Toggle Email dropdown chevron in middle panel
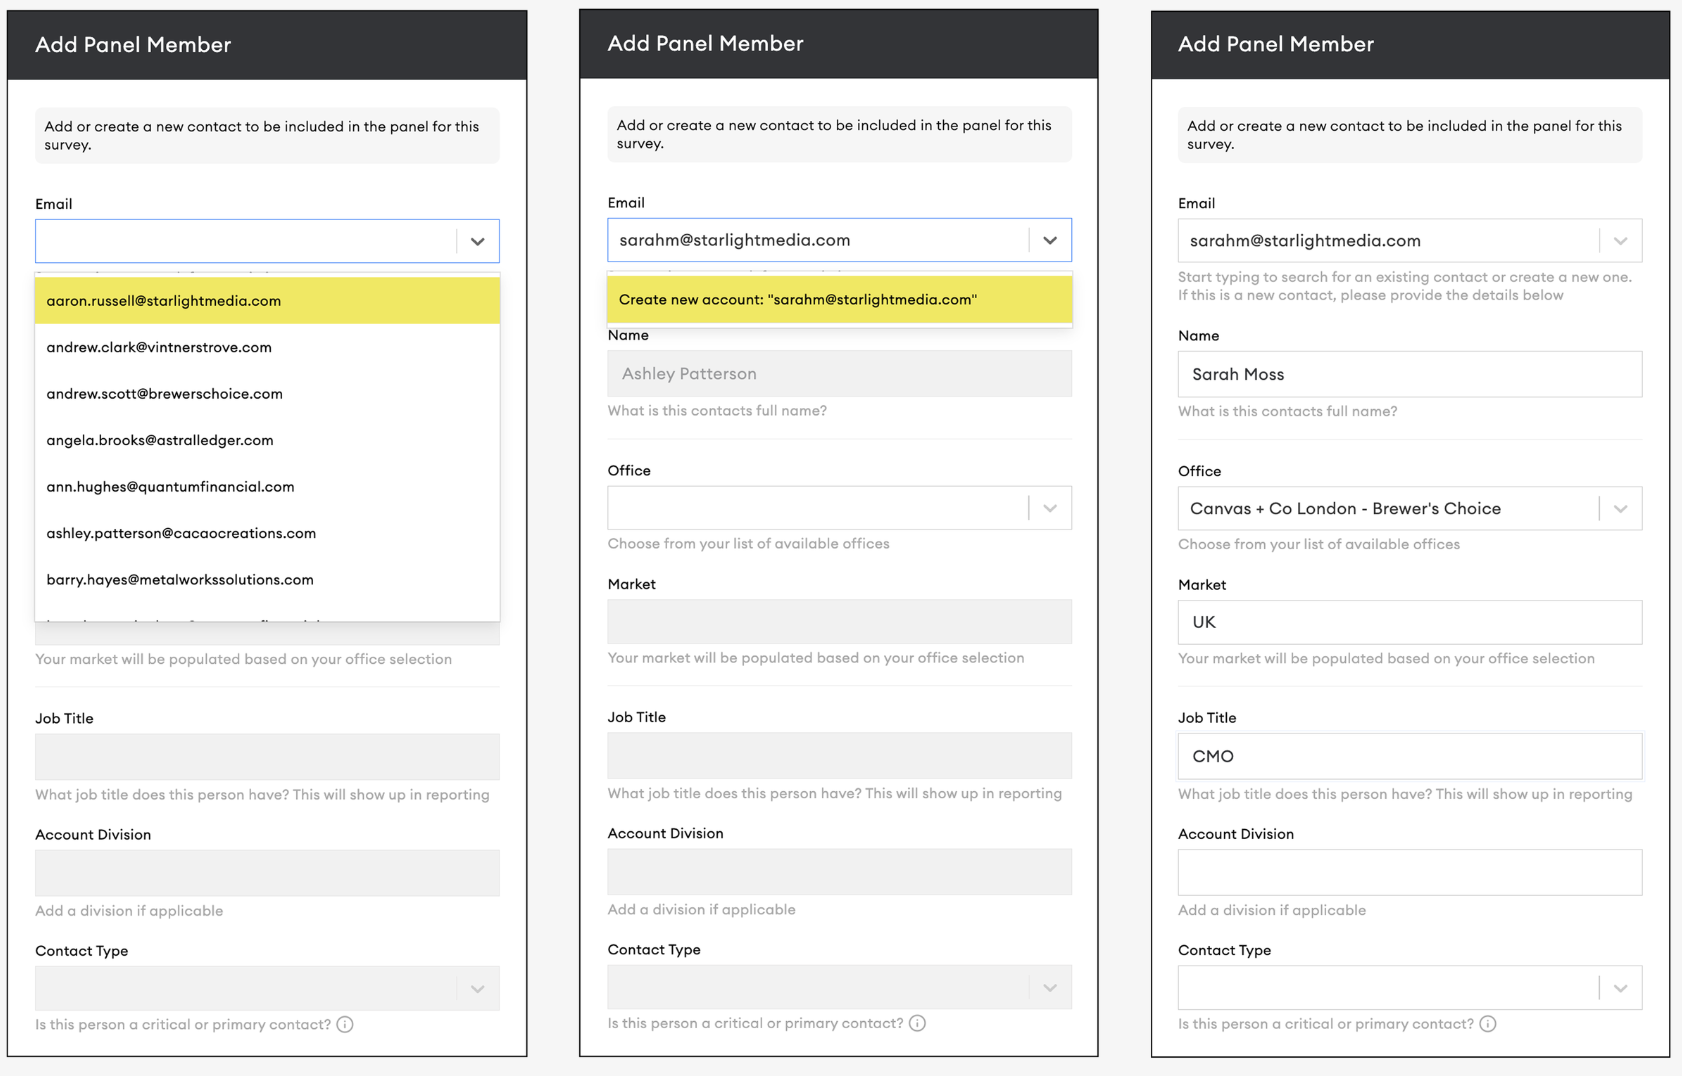The width and height of the screenshot is (1682, 1076). coord(1050,240)
